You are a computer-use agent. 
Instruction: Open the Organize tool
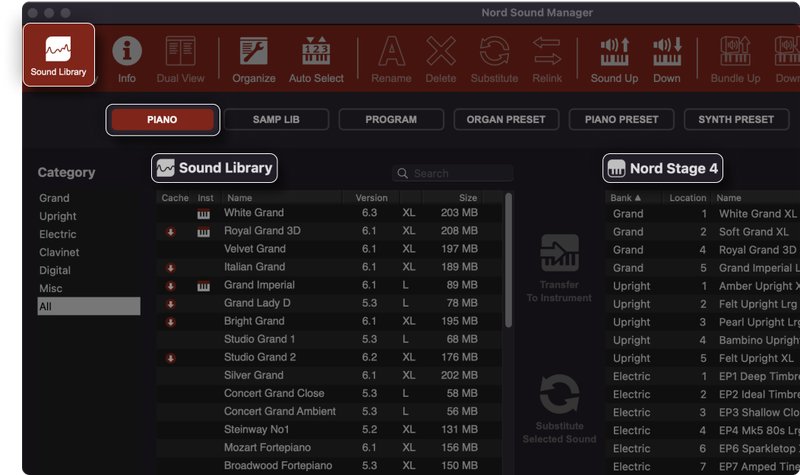254,59
